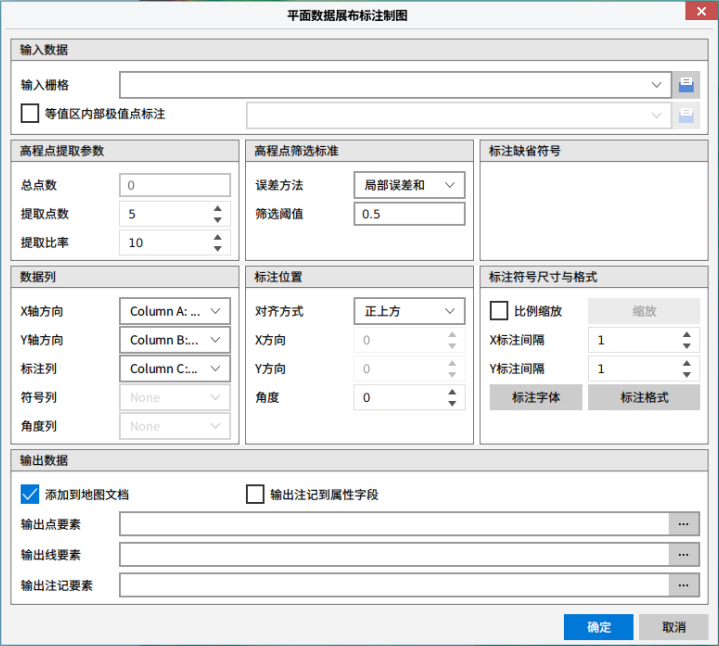
Task: Uncheck 添加到地图文档 option
Action: coord(30,494)
